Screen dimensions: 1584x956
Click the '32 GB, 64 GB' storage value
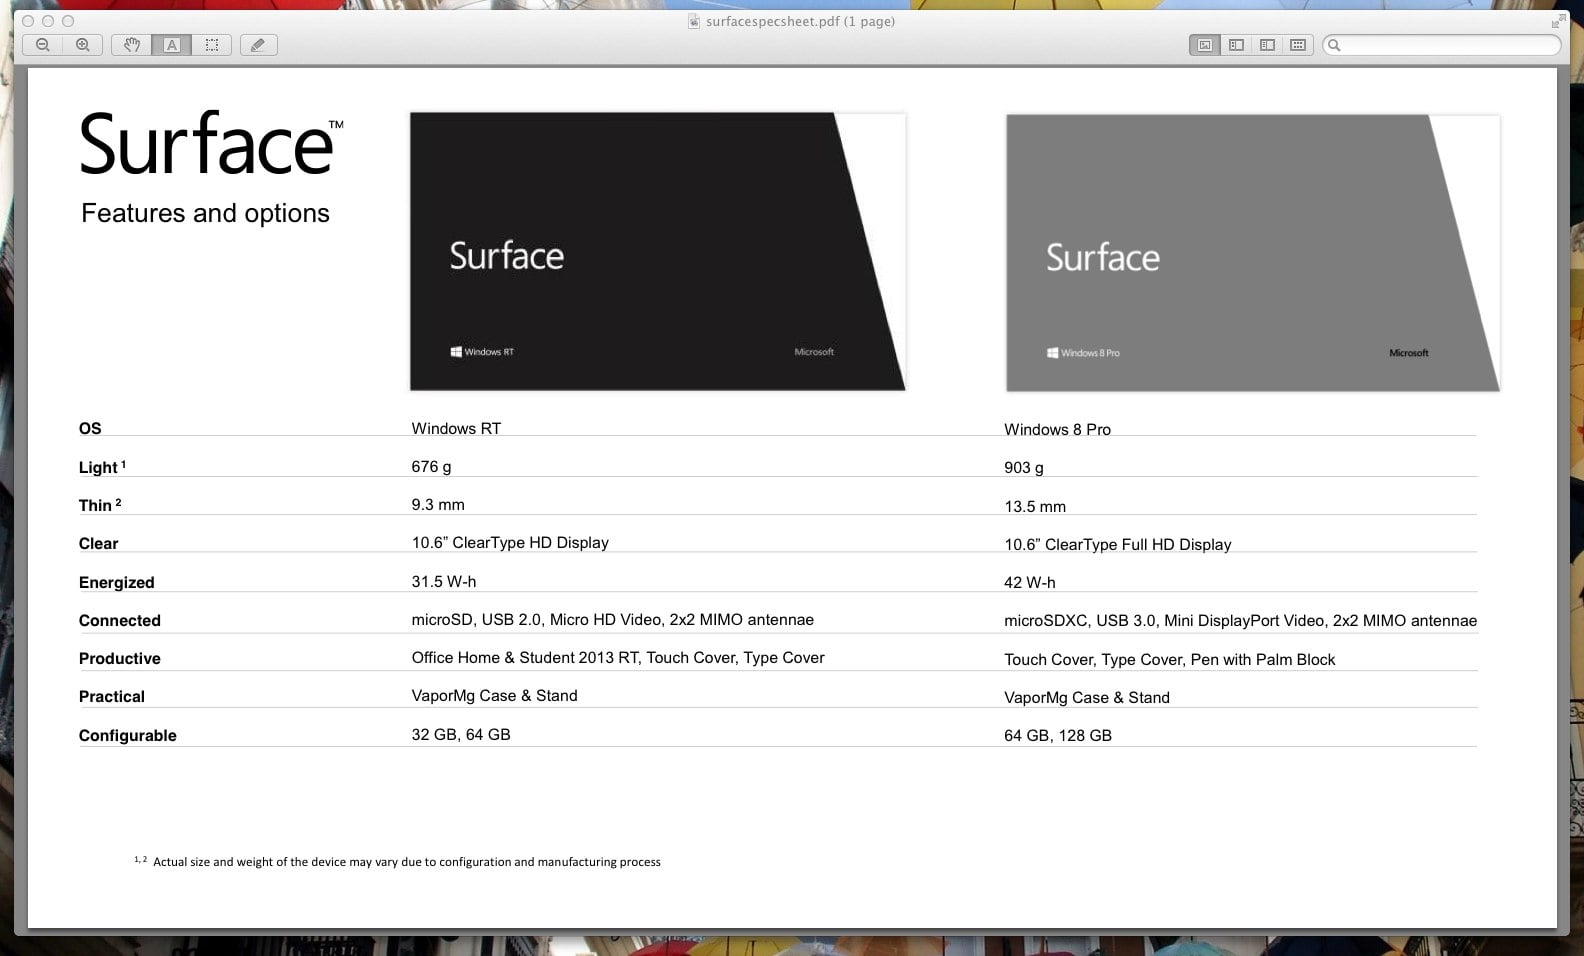coord(461,734)
